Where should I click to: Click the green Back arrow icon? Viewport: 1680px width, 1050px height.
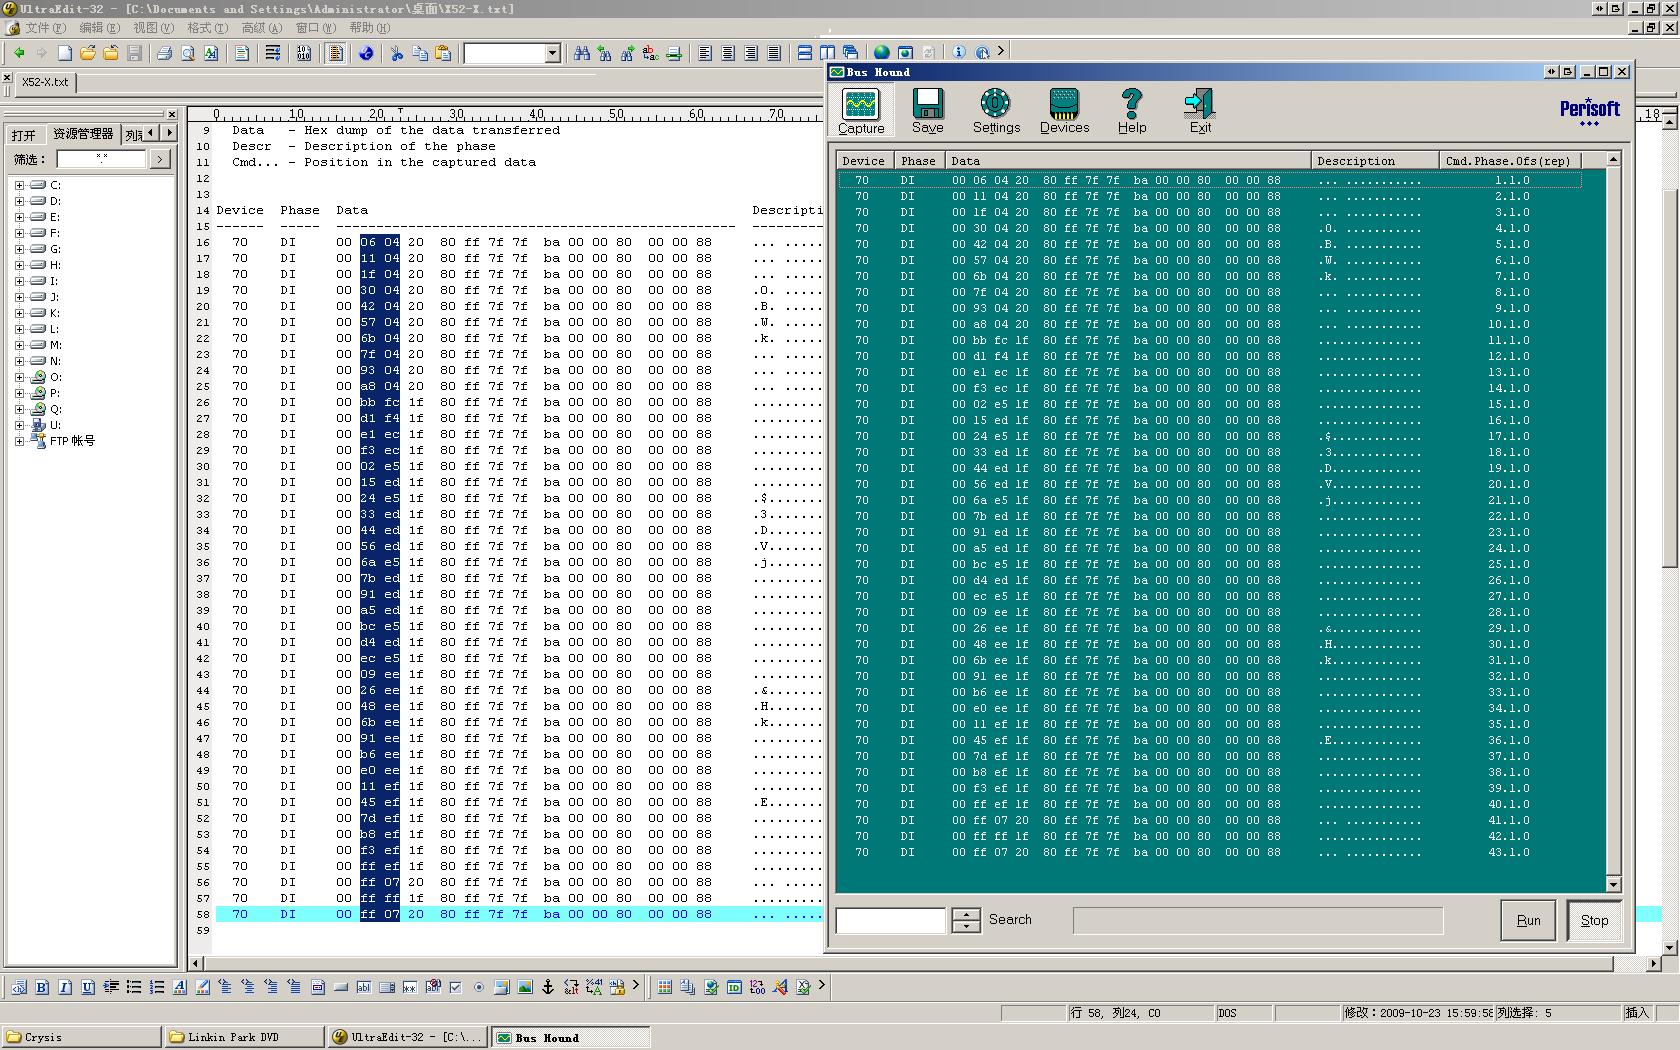[x=19, y=53]
